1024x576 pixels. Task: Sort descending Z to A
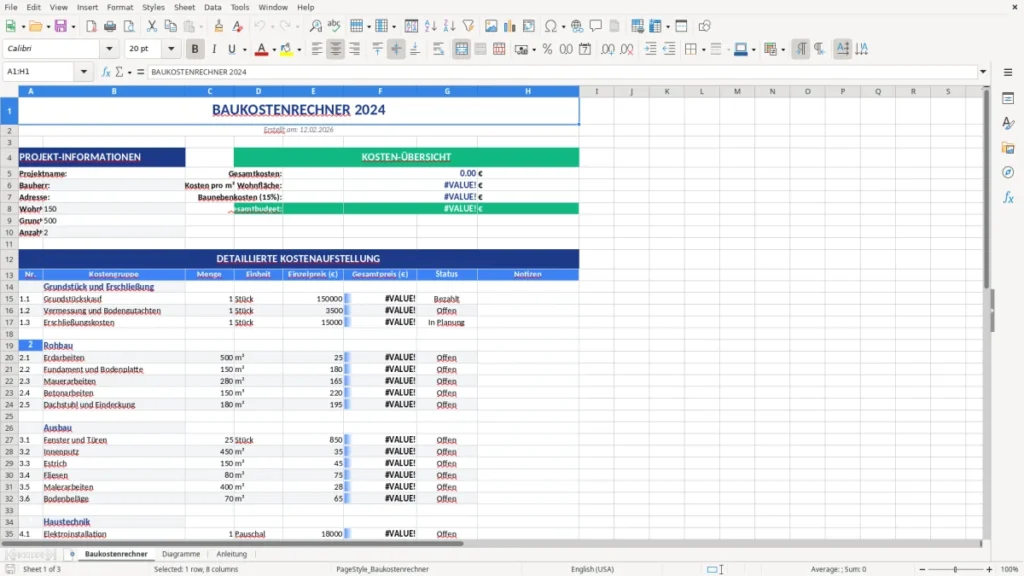[x=449, y=26]
